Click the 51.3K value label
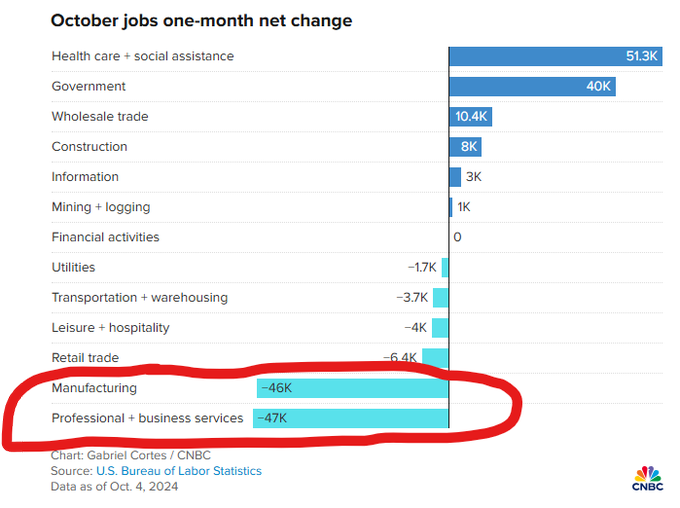680x508 pixels. (641, 57)
